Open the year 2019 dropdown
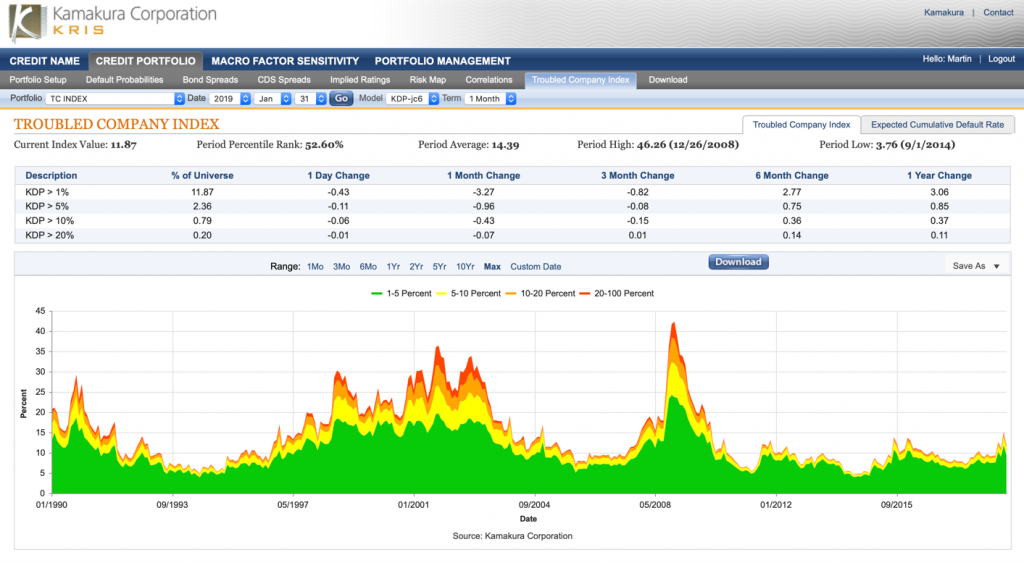 (x=230, y=99)
